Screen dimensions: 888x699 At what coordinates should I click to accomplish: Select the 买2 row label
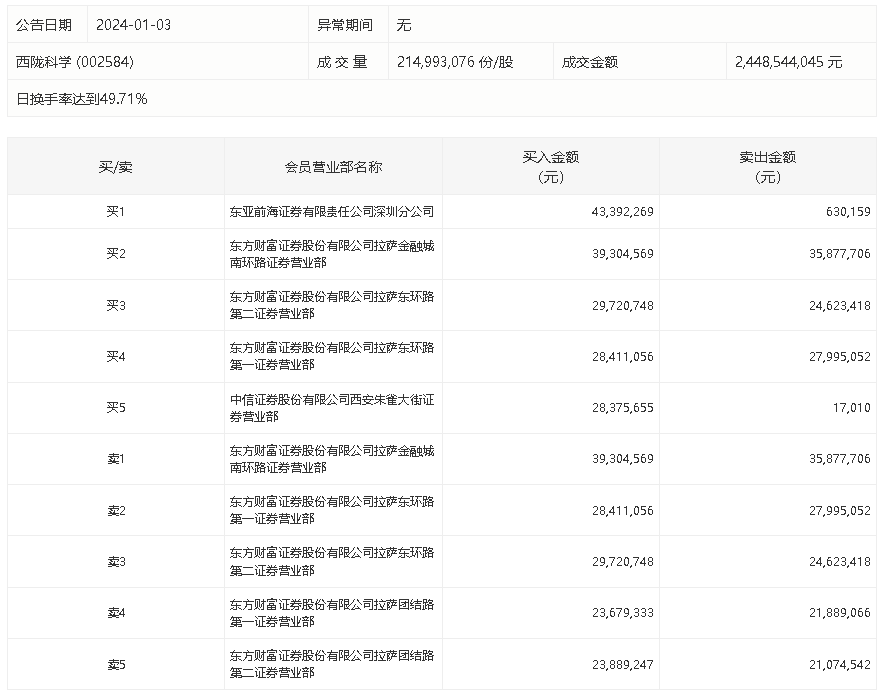[x=116, y=254]
